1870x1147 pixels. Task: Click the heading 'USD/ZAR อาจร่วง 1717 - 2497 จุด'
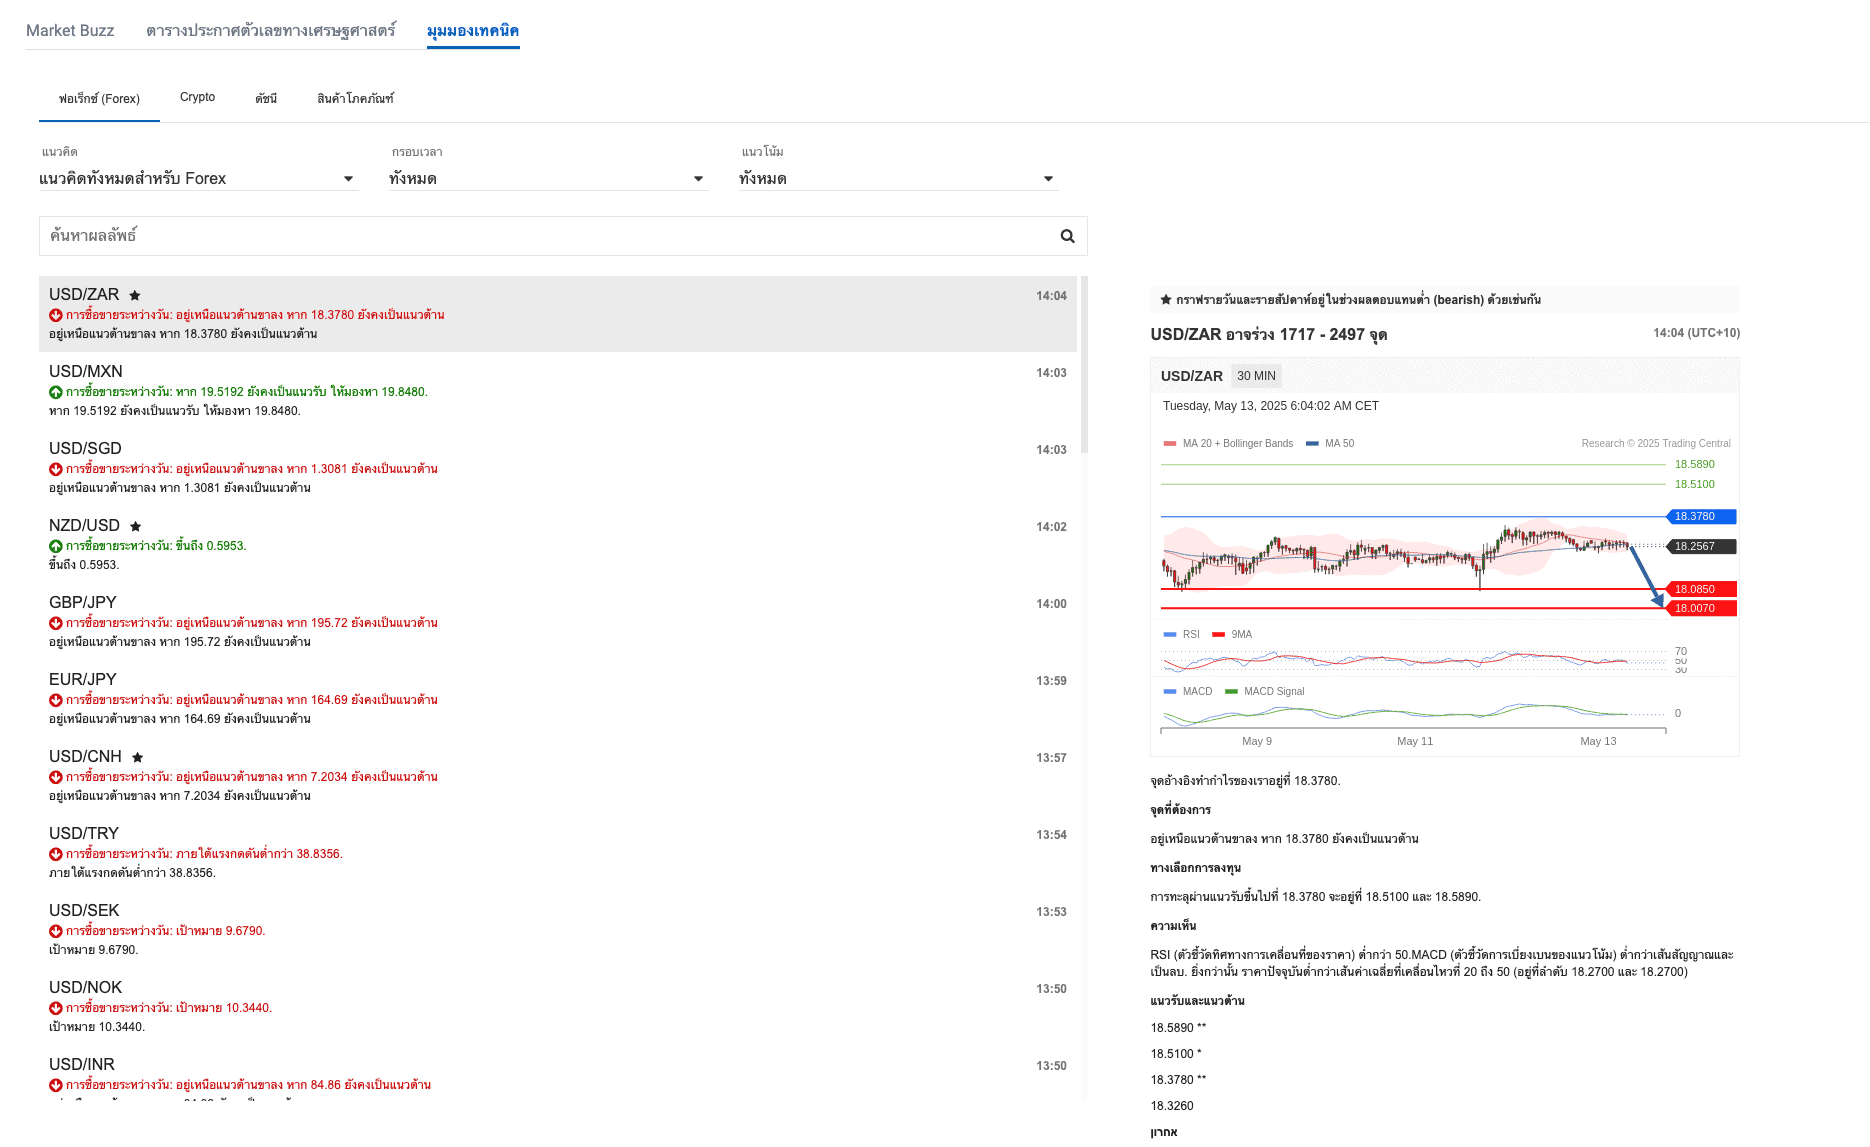(1269, 335)
